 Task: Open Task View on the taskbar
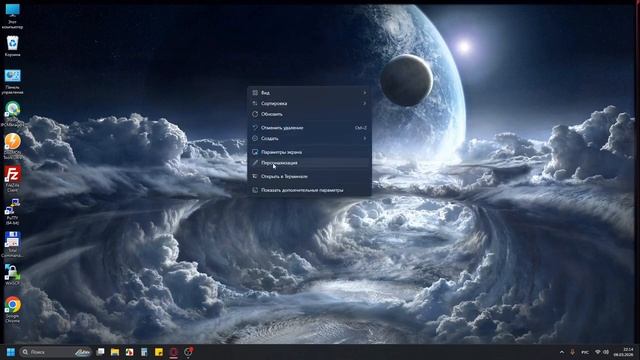click(x=100, y=352)
